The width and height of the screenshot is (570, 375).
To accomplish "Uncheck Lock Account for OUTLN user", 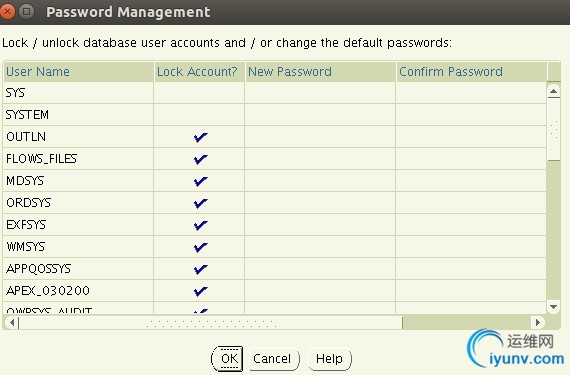I will point(200,137).
